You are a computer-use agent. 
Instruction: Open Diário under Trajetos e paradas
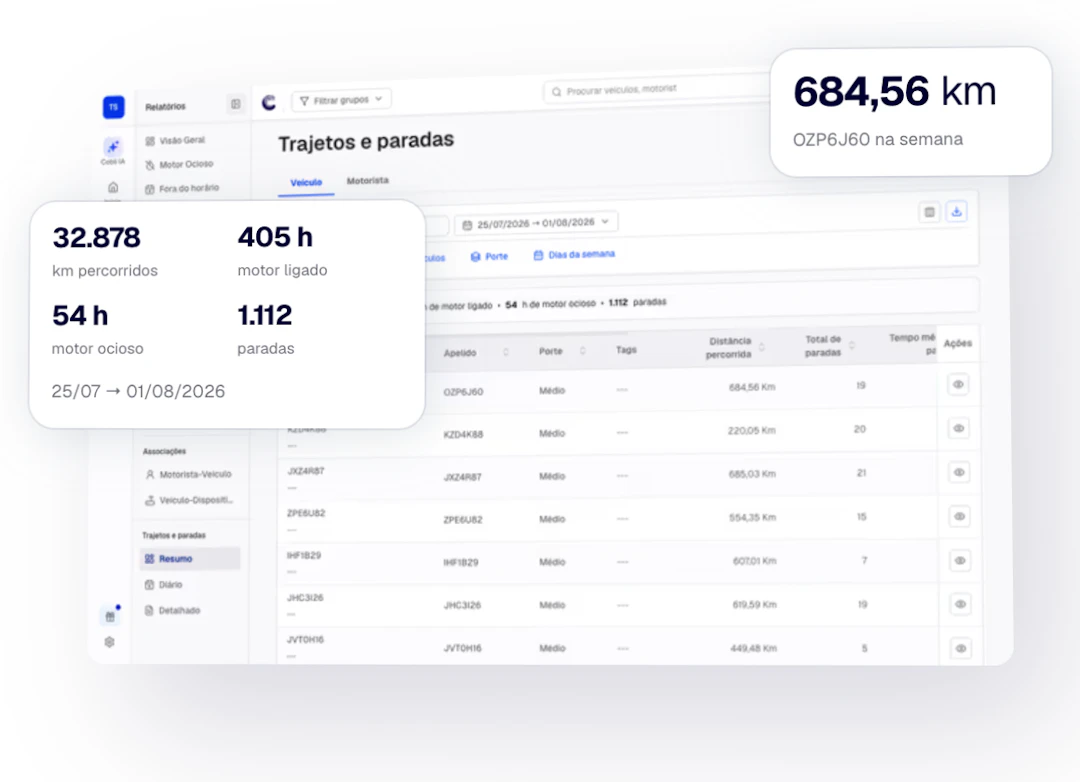164,585
